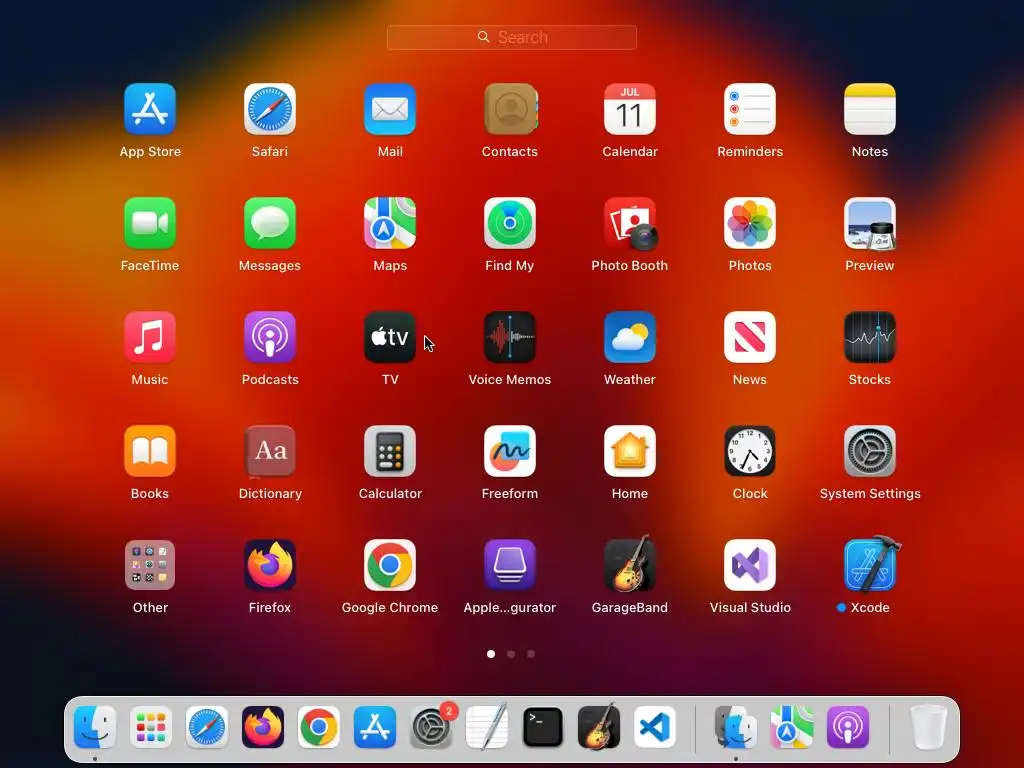1024x768 pixels.
Task: Launch Safari from the Launchpad grid
Action: pos(270,109)
